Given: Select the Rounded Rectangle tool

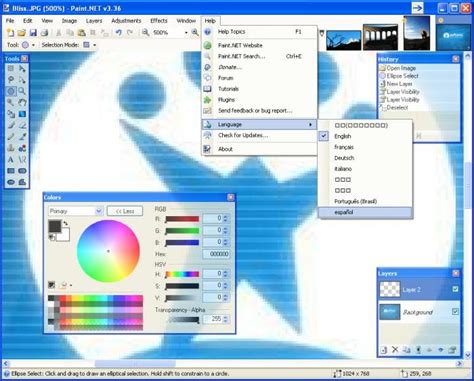Looking at the screenshot, I should pyautogui.click(x=22, y=171).
